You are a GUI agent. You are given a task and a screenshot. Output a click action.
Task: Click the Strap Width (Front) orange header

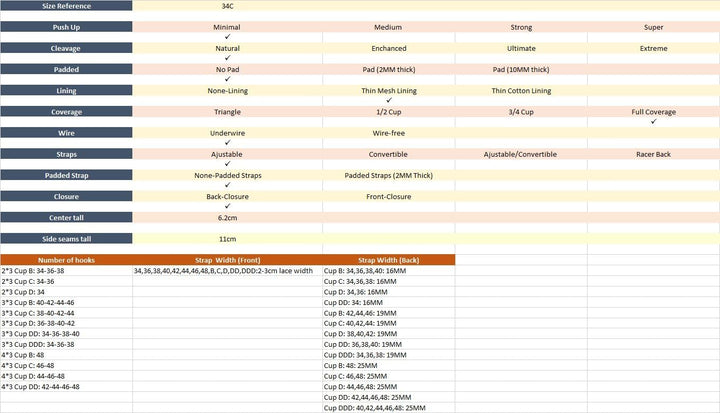pos(227,260)
